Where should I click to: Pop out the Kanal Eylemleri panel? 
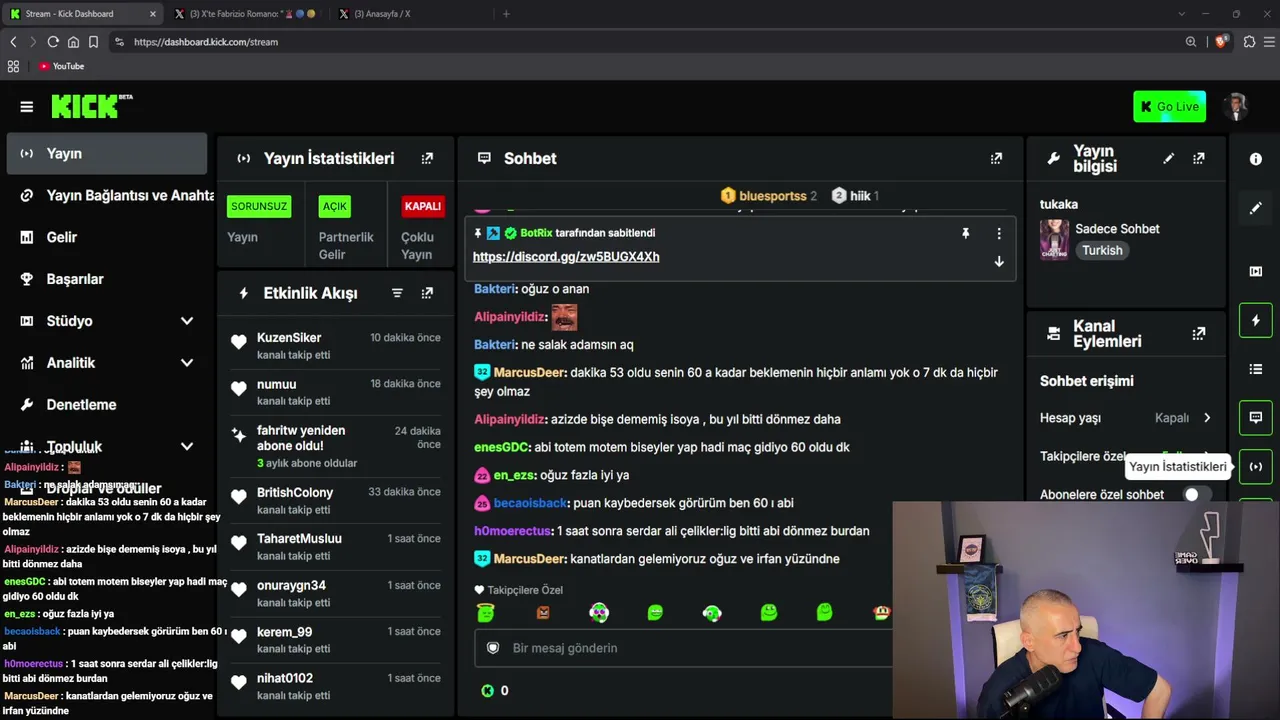click(x=1199, y=334)
